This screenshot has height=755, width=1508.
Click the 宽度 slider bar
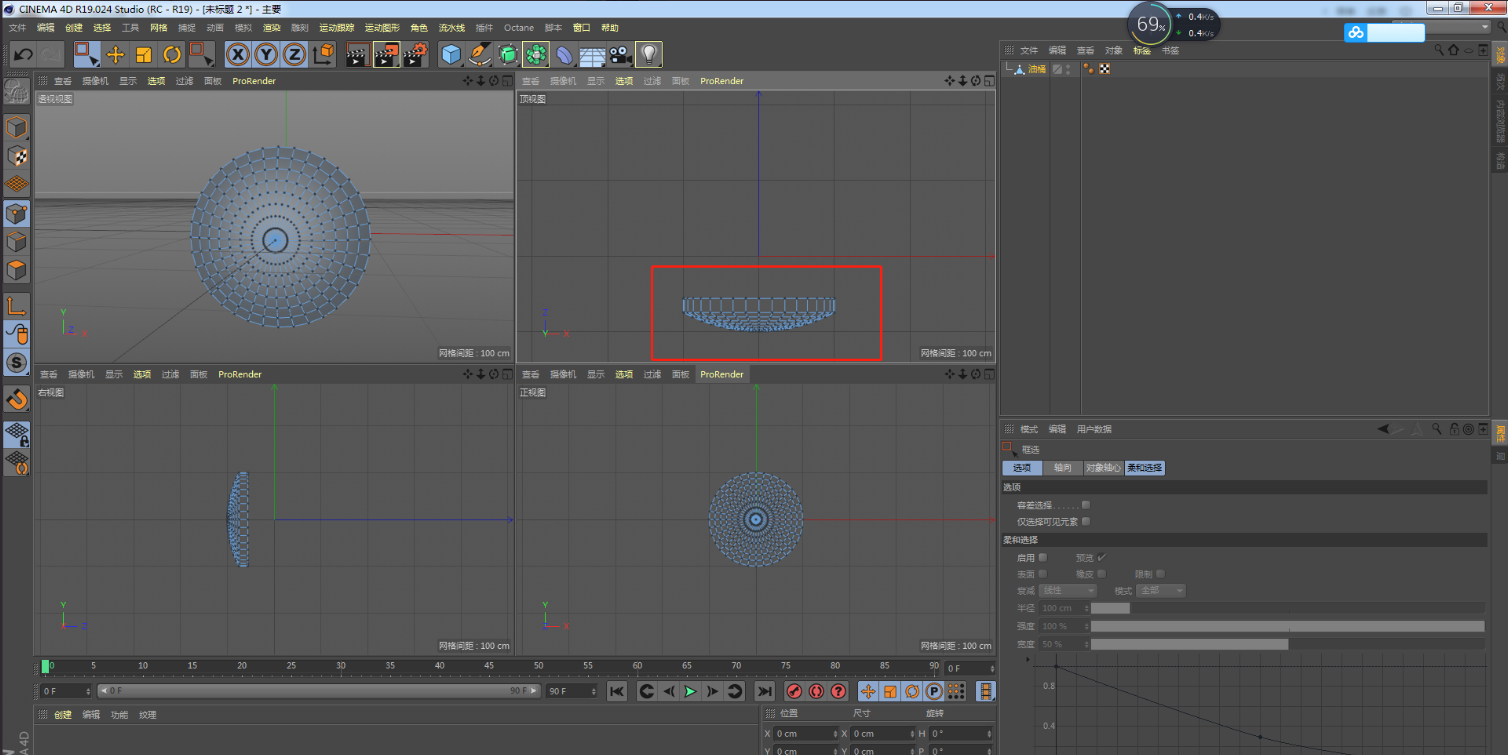(1288, 644)
